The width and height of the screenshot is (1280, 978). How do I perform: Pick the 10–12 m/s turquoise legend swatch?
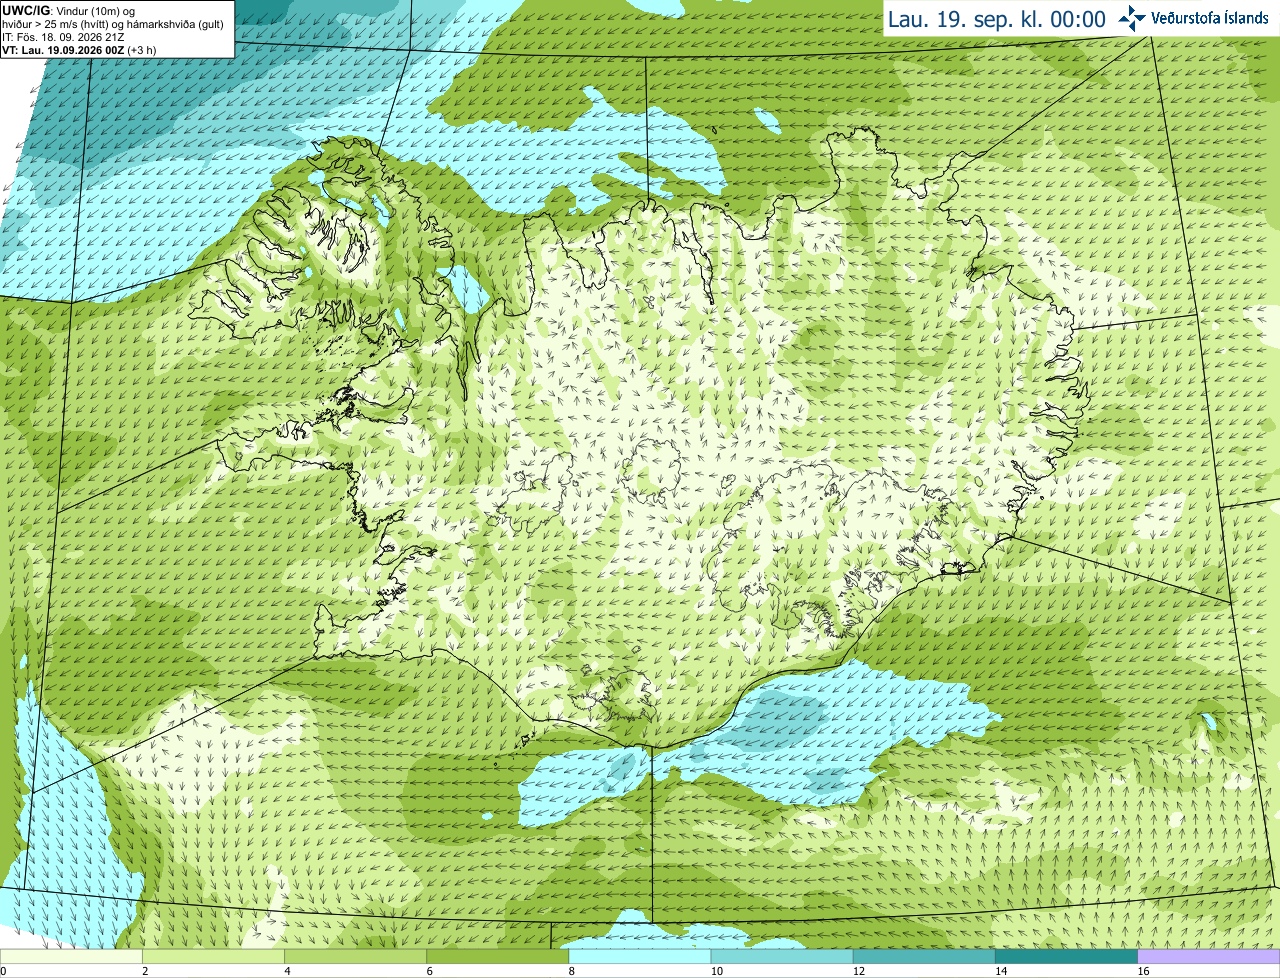click(782, 957)
